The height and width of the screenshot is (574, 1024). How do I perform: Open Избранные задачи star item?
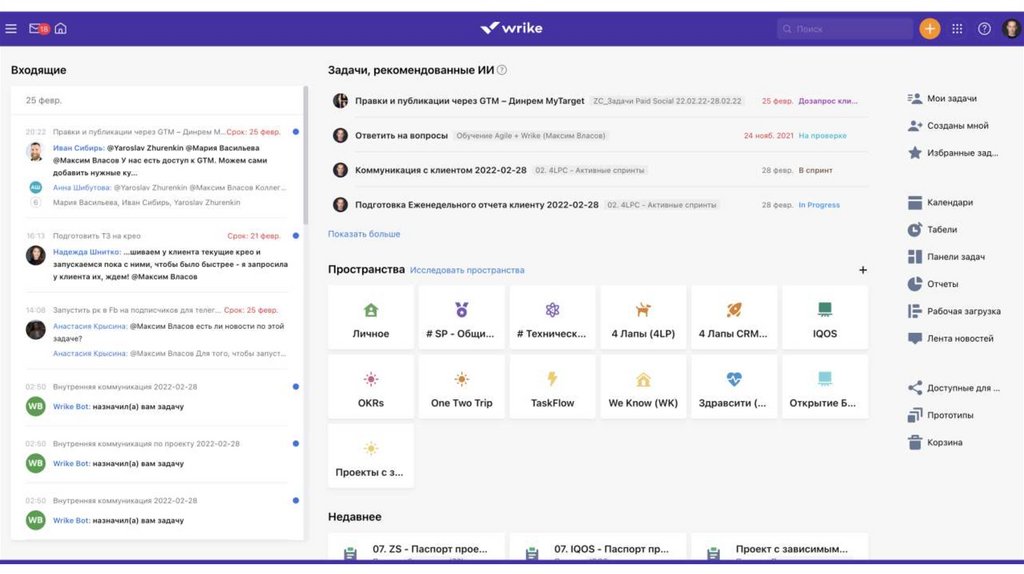(953, 153)
